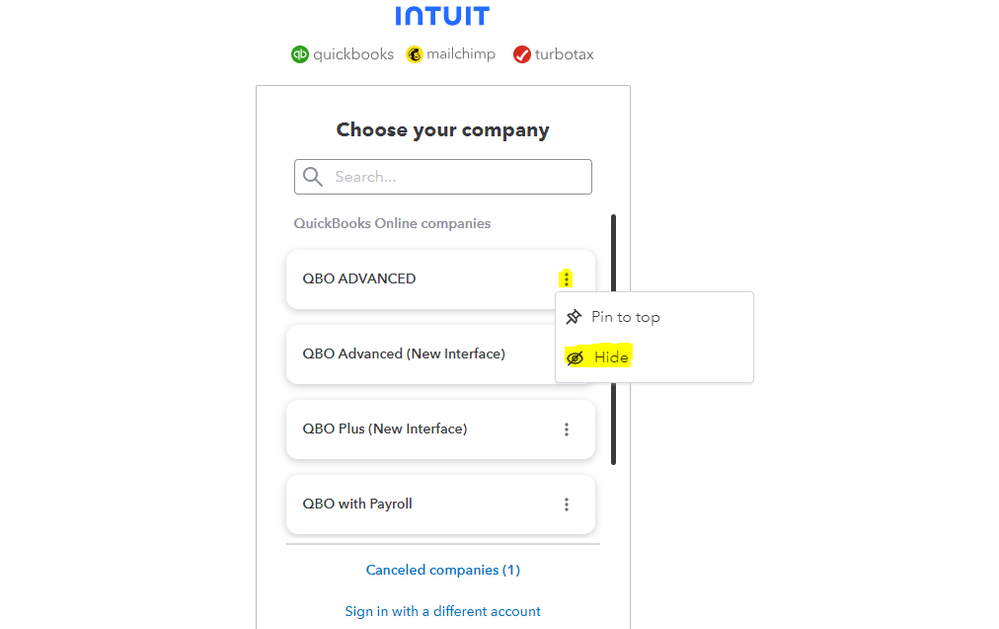Sign in with a different account
Viewport: 999px width, 629px height.
click(443, 611)
